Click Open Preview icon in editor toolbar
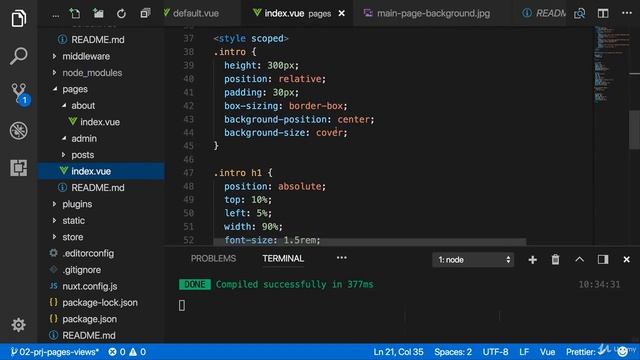 [580, 13]
